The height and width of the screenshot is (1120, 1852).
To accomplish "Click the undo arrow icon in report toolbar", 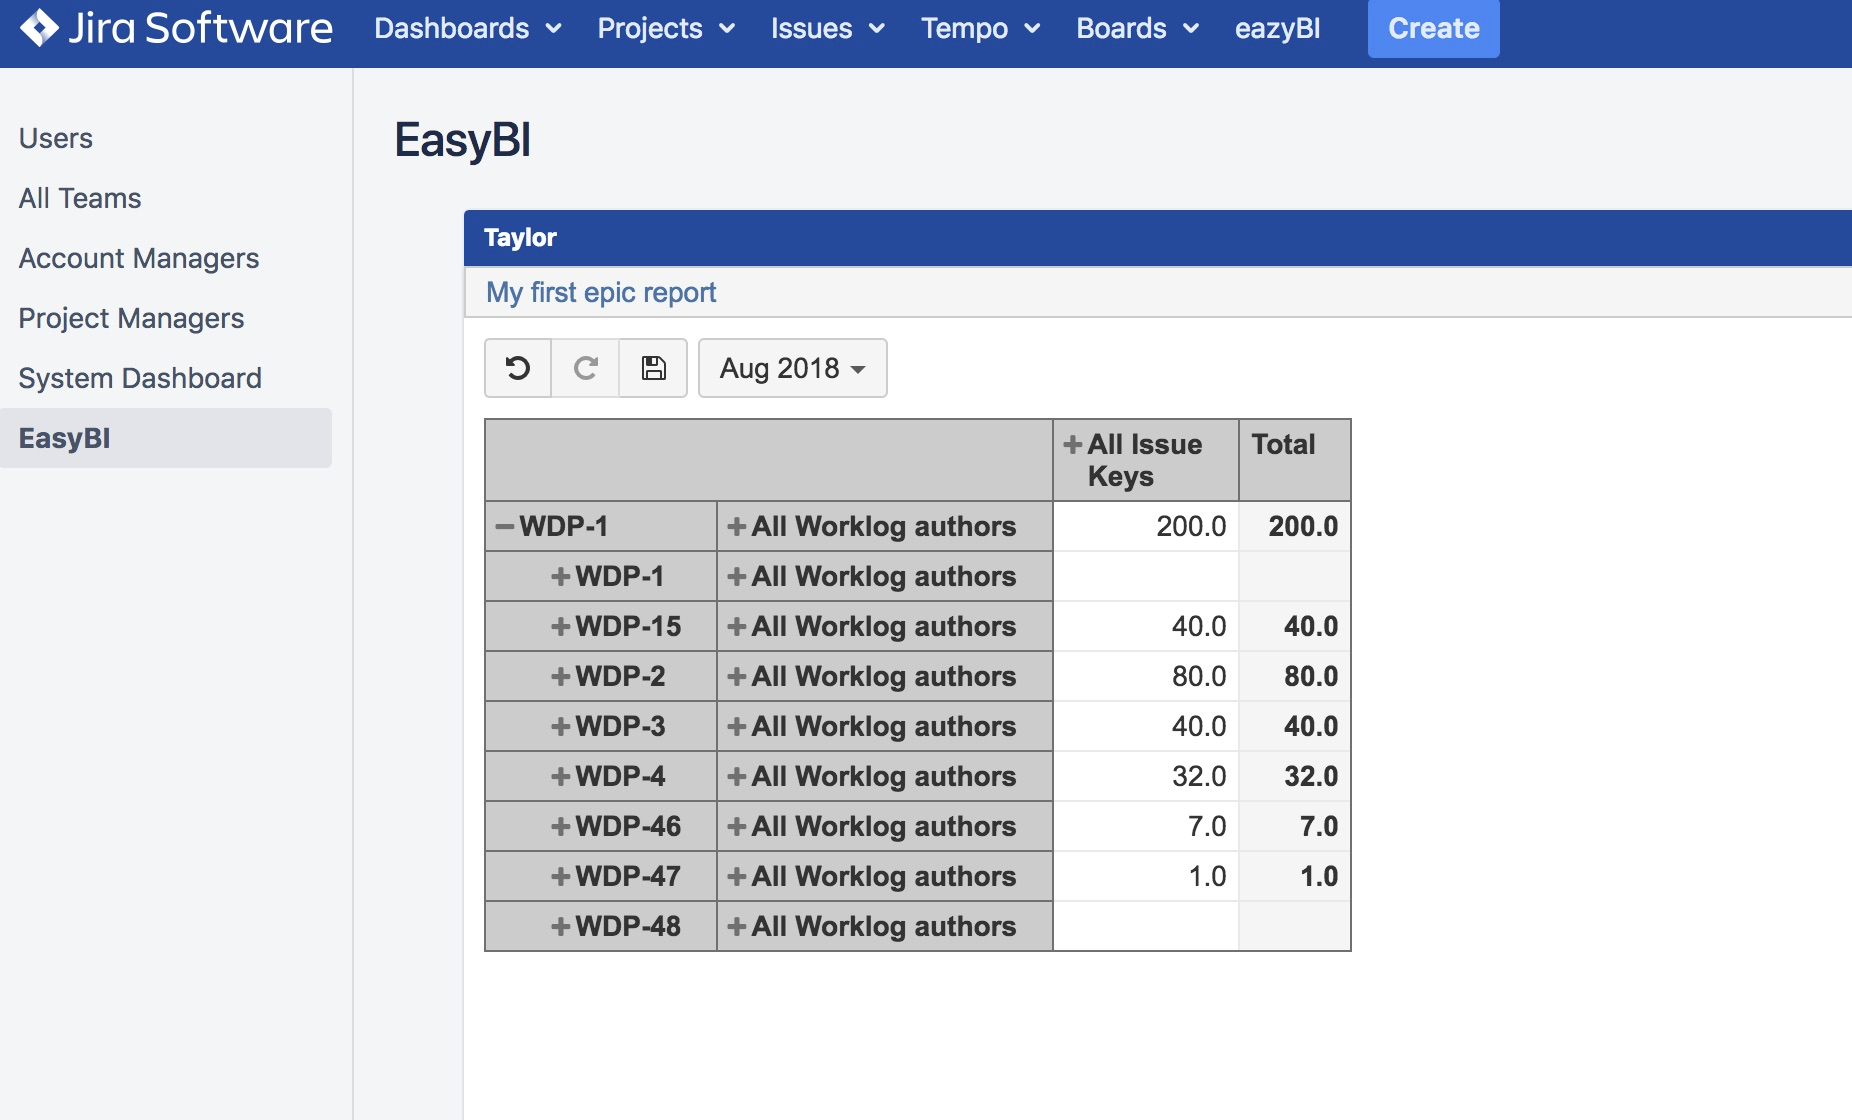I will click(x=518, y=368).
